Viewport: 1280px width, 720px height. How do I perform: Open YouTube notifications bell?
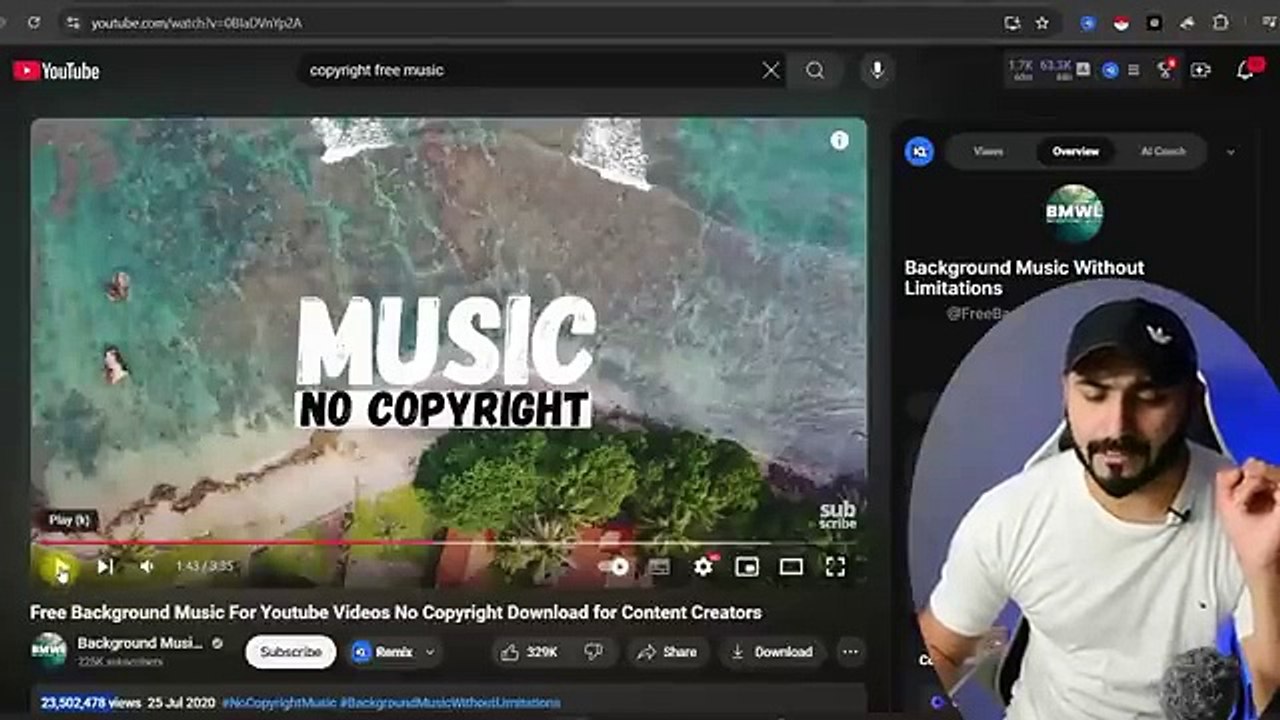[x=1246, y=70]
